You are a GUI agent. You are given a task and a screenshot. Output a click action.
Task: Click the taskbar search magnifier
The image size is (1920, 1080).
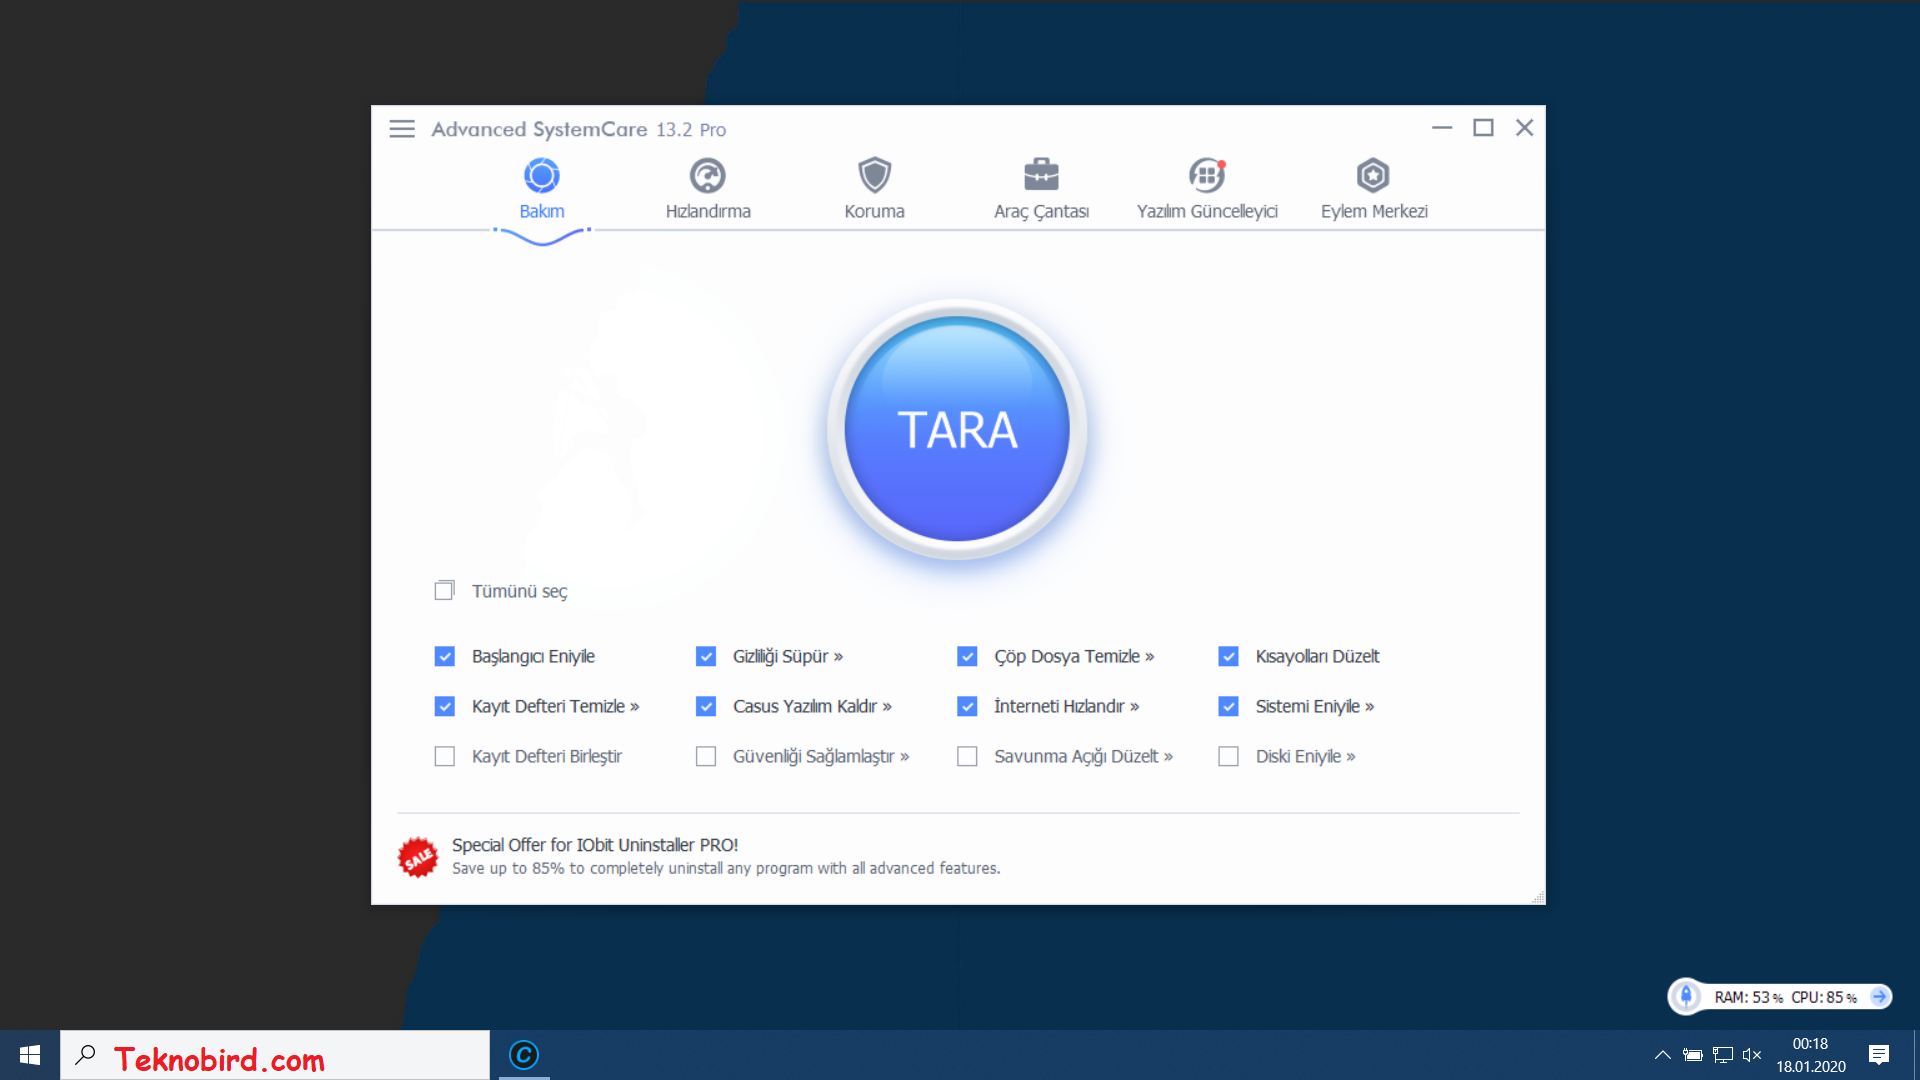click(x=86, y=1055)
